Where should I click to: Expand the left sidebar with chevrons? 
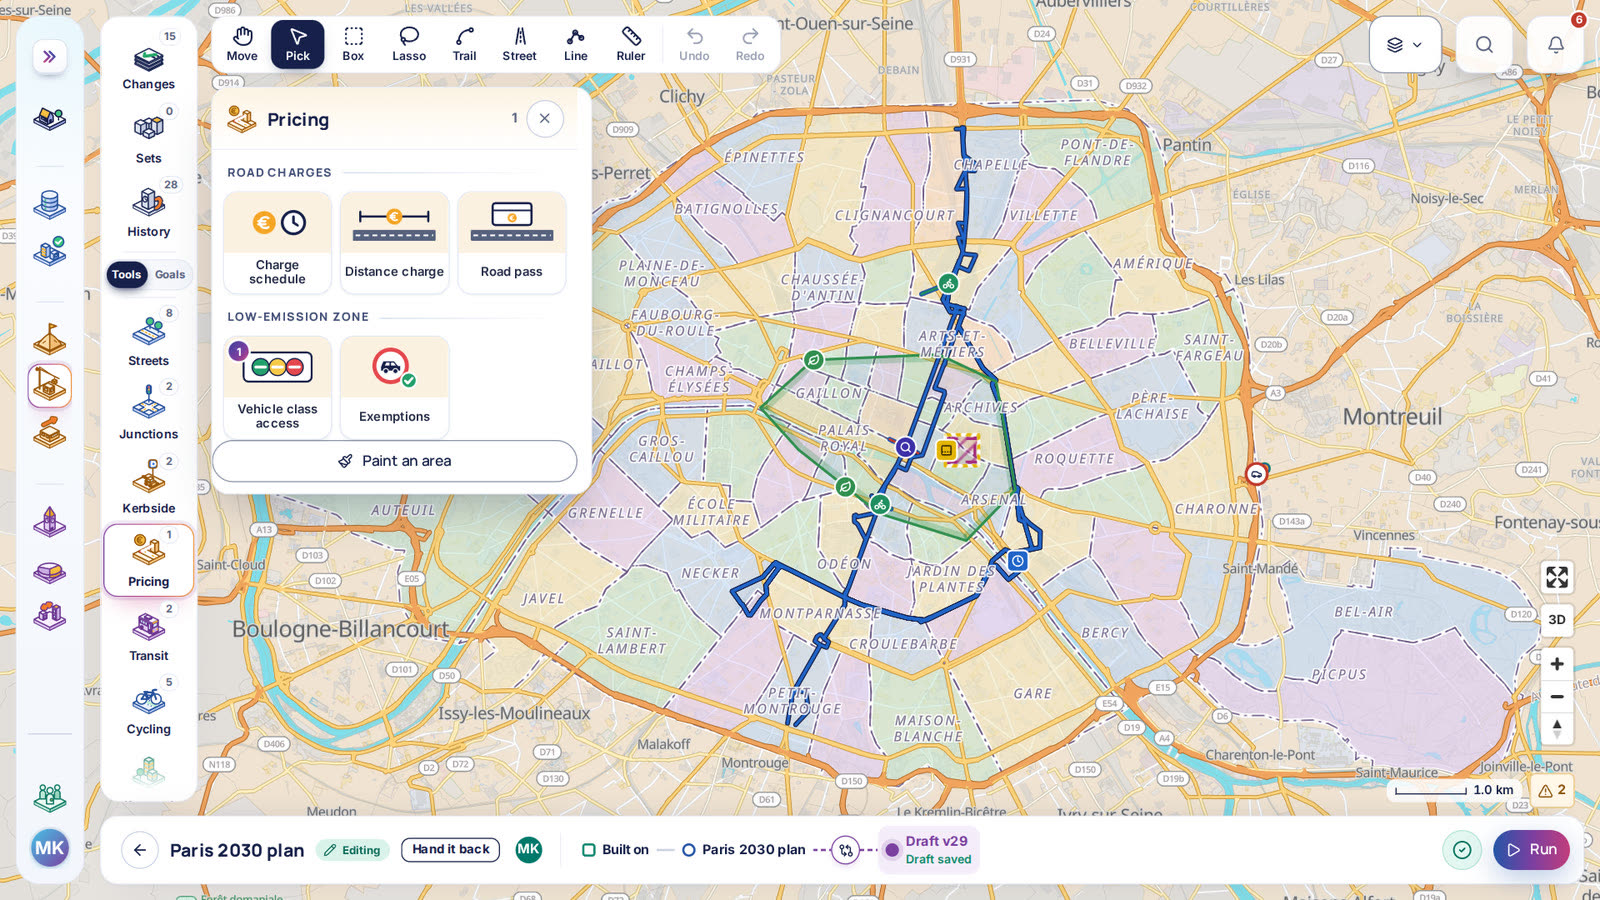(49, 56)
